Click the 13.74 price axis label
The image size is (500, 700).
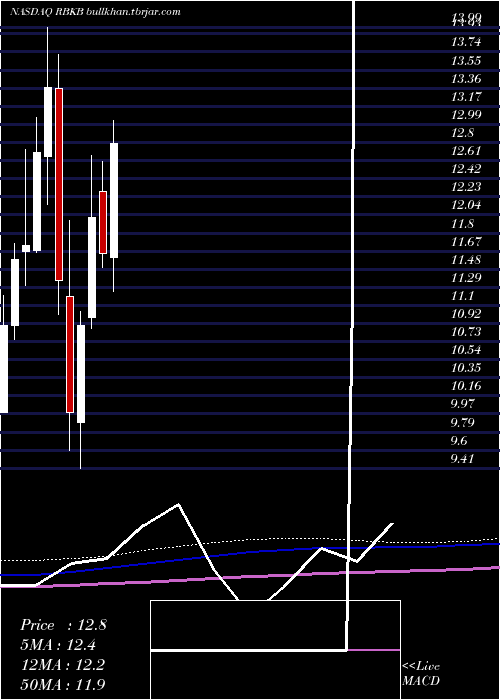[x=466, y=42]
